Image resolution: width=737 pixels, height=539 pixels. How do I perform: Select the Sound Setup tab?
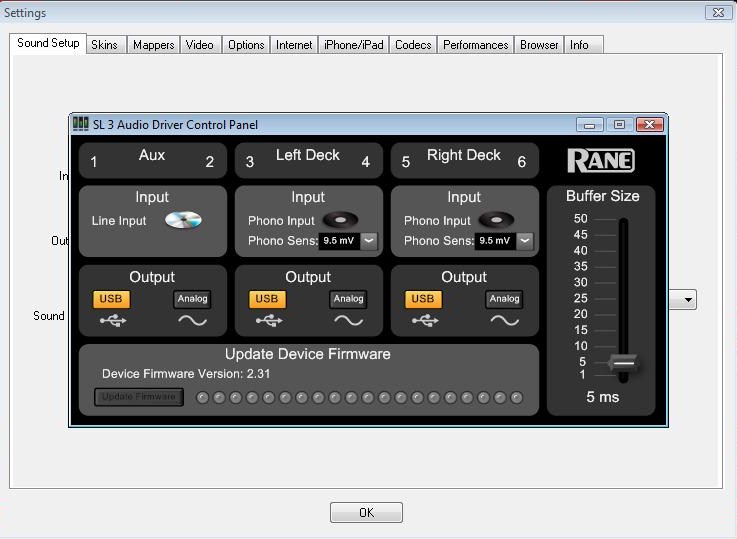pyautogui.click(x=48, y=43)
